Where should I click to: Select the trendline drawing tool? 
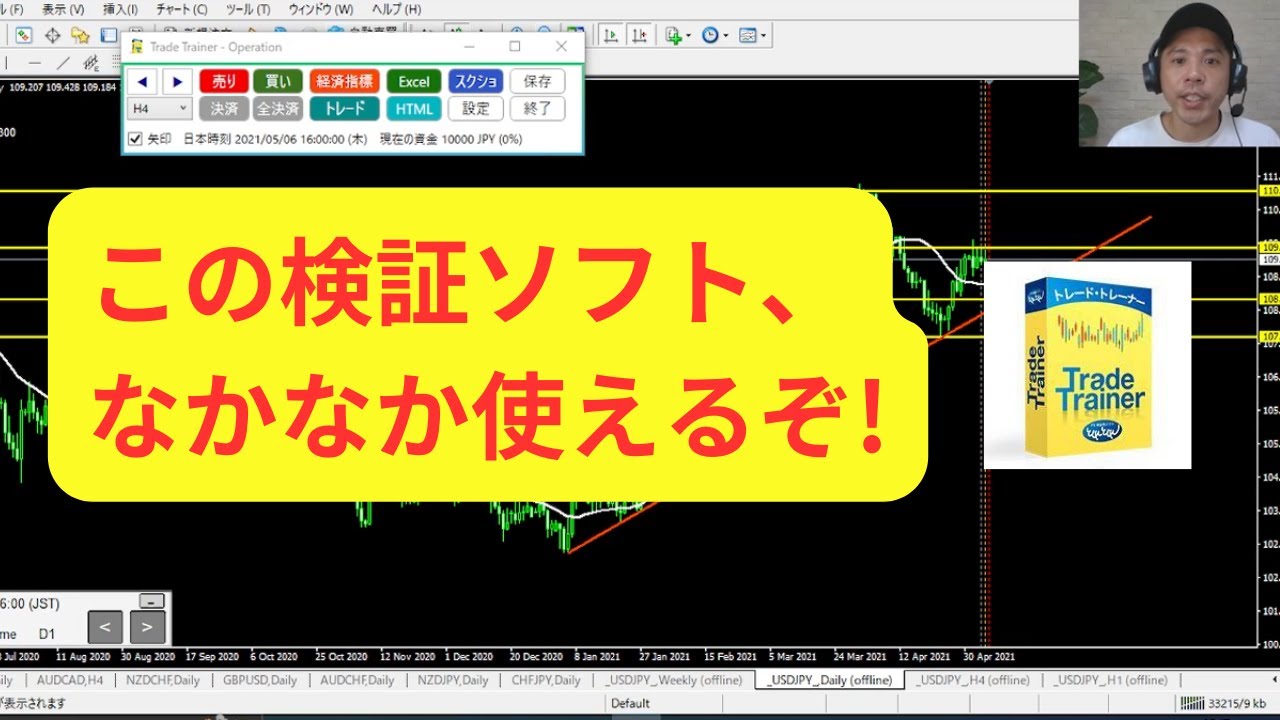coord(64,62)
